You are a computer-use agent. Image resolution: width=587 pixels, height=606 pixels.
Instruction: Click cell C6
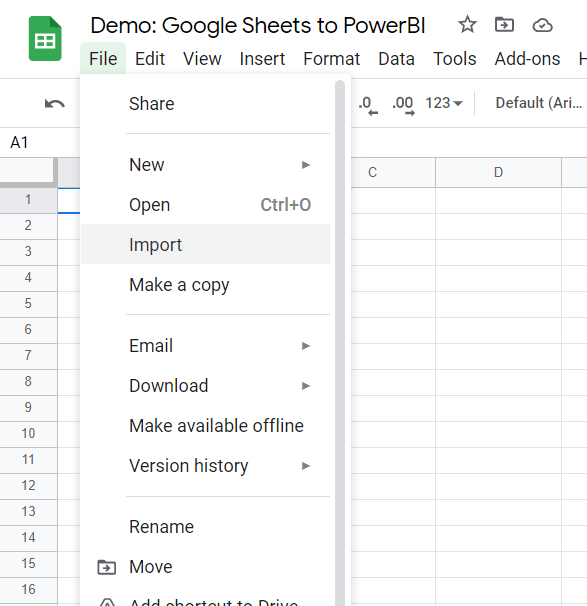pyautogui.click(x=393, y=330)
